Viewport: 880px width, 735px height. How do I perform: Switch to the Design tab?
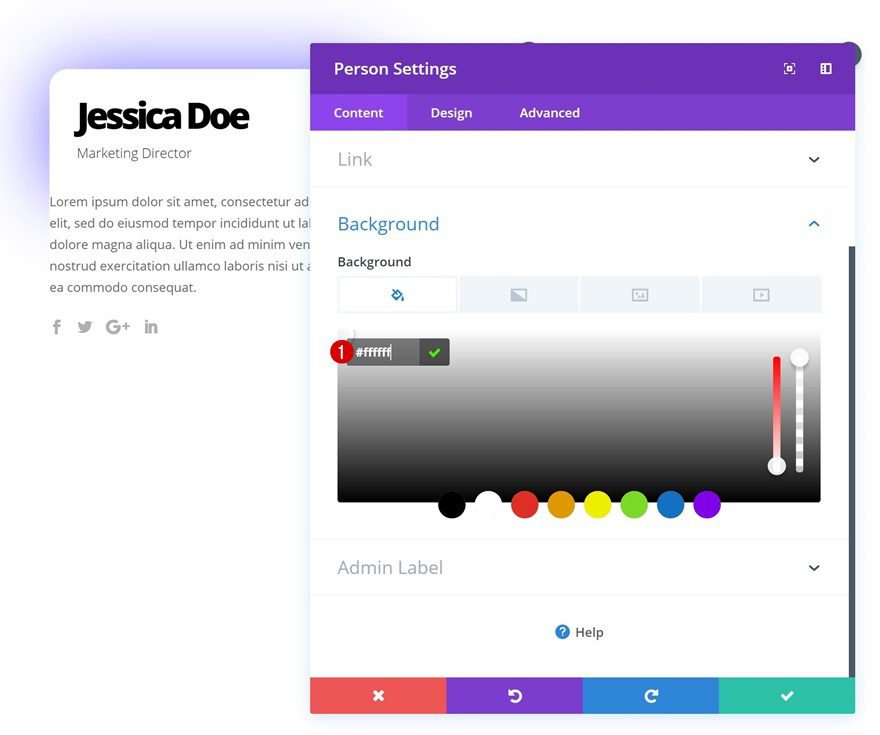pyautogui.click(x=450, y=112)
